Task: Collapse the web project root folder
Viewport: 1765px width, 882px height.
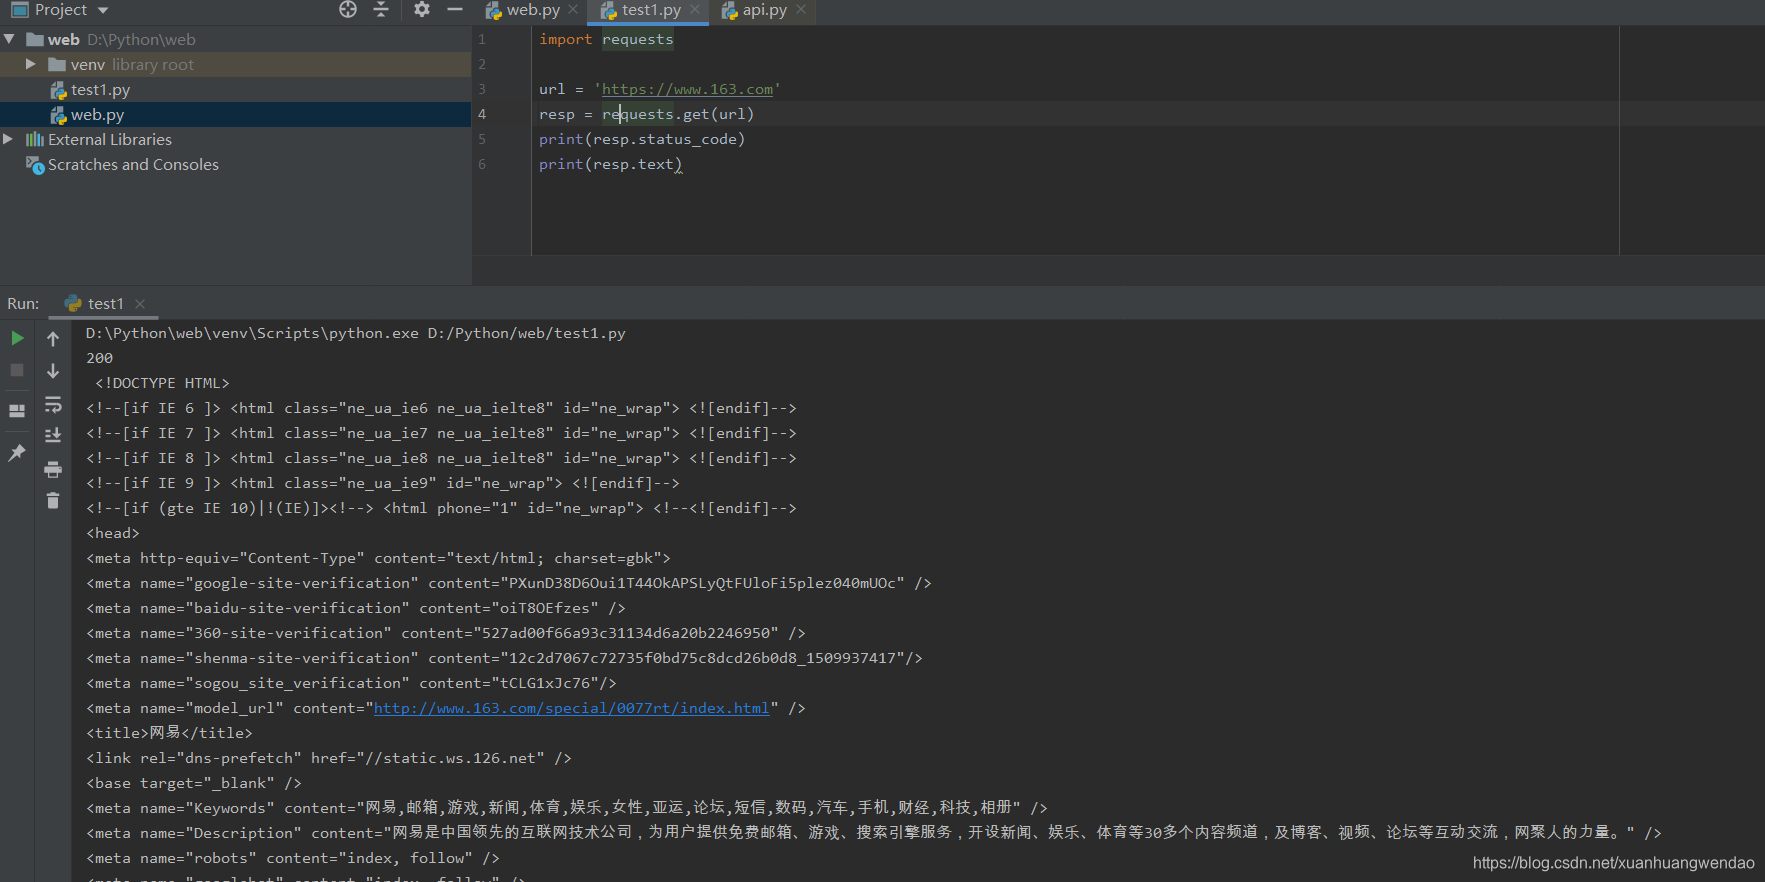Action: click(x=9, y=39)
